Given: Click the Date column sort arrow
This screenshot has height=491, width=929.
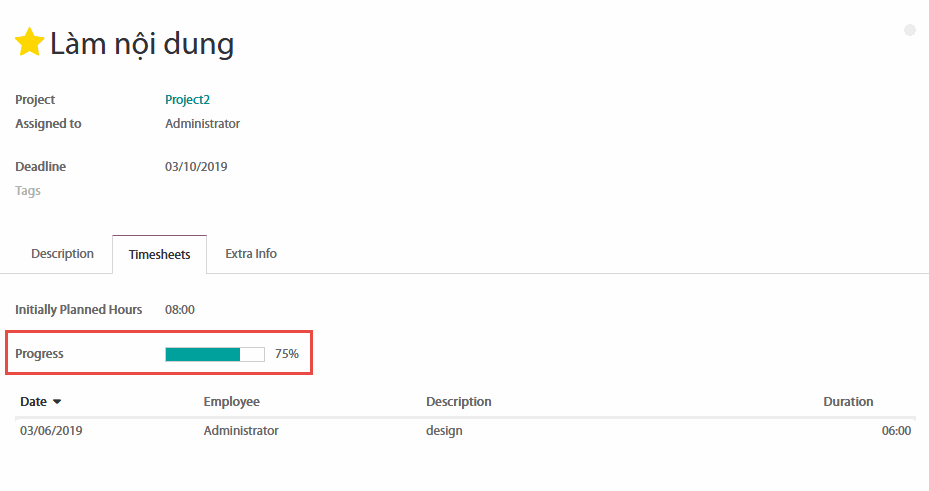Looking at the screenshot, I should 57,402.
